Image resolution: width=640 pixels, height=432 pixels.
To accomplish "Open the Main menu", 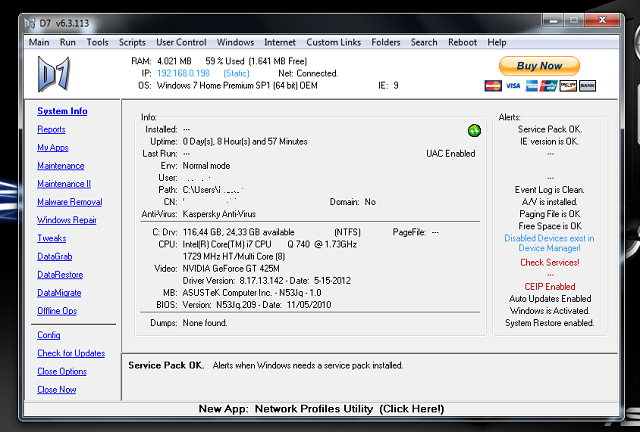I will [39, 42].
